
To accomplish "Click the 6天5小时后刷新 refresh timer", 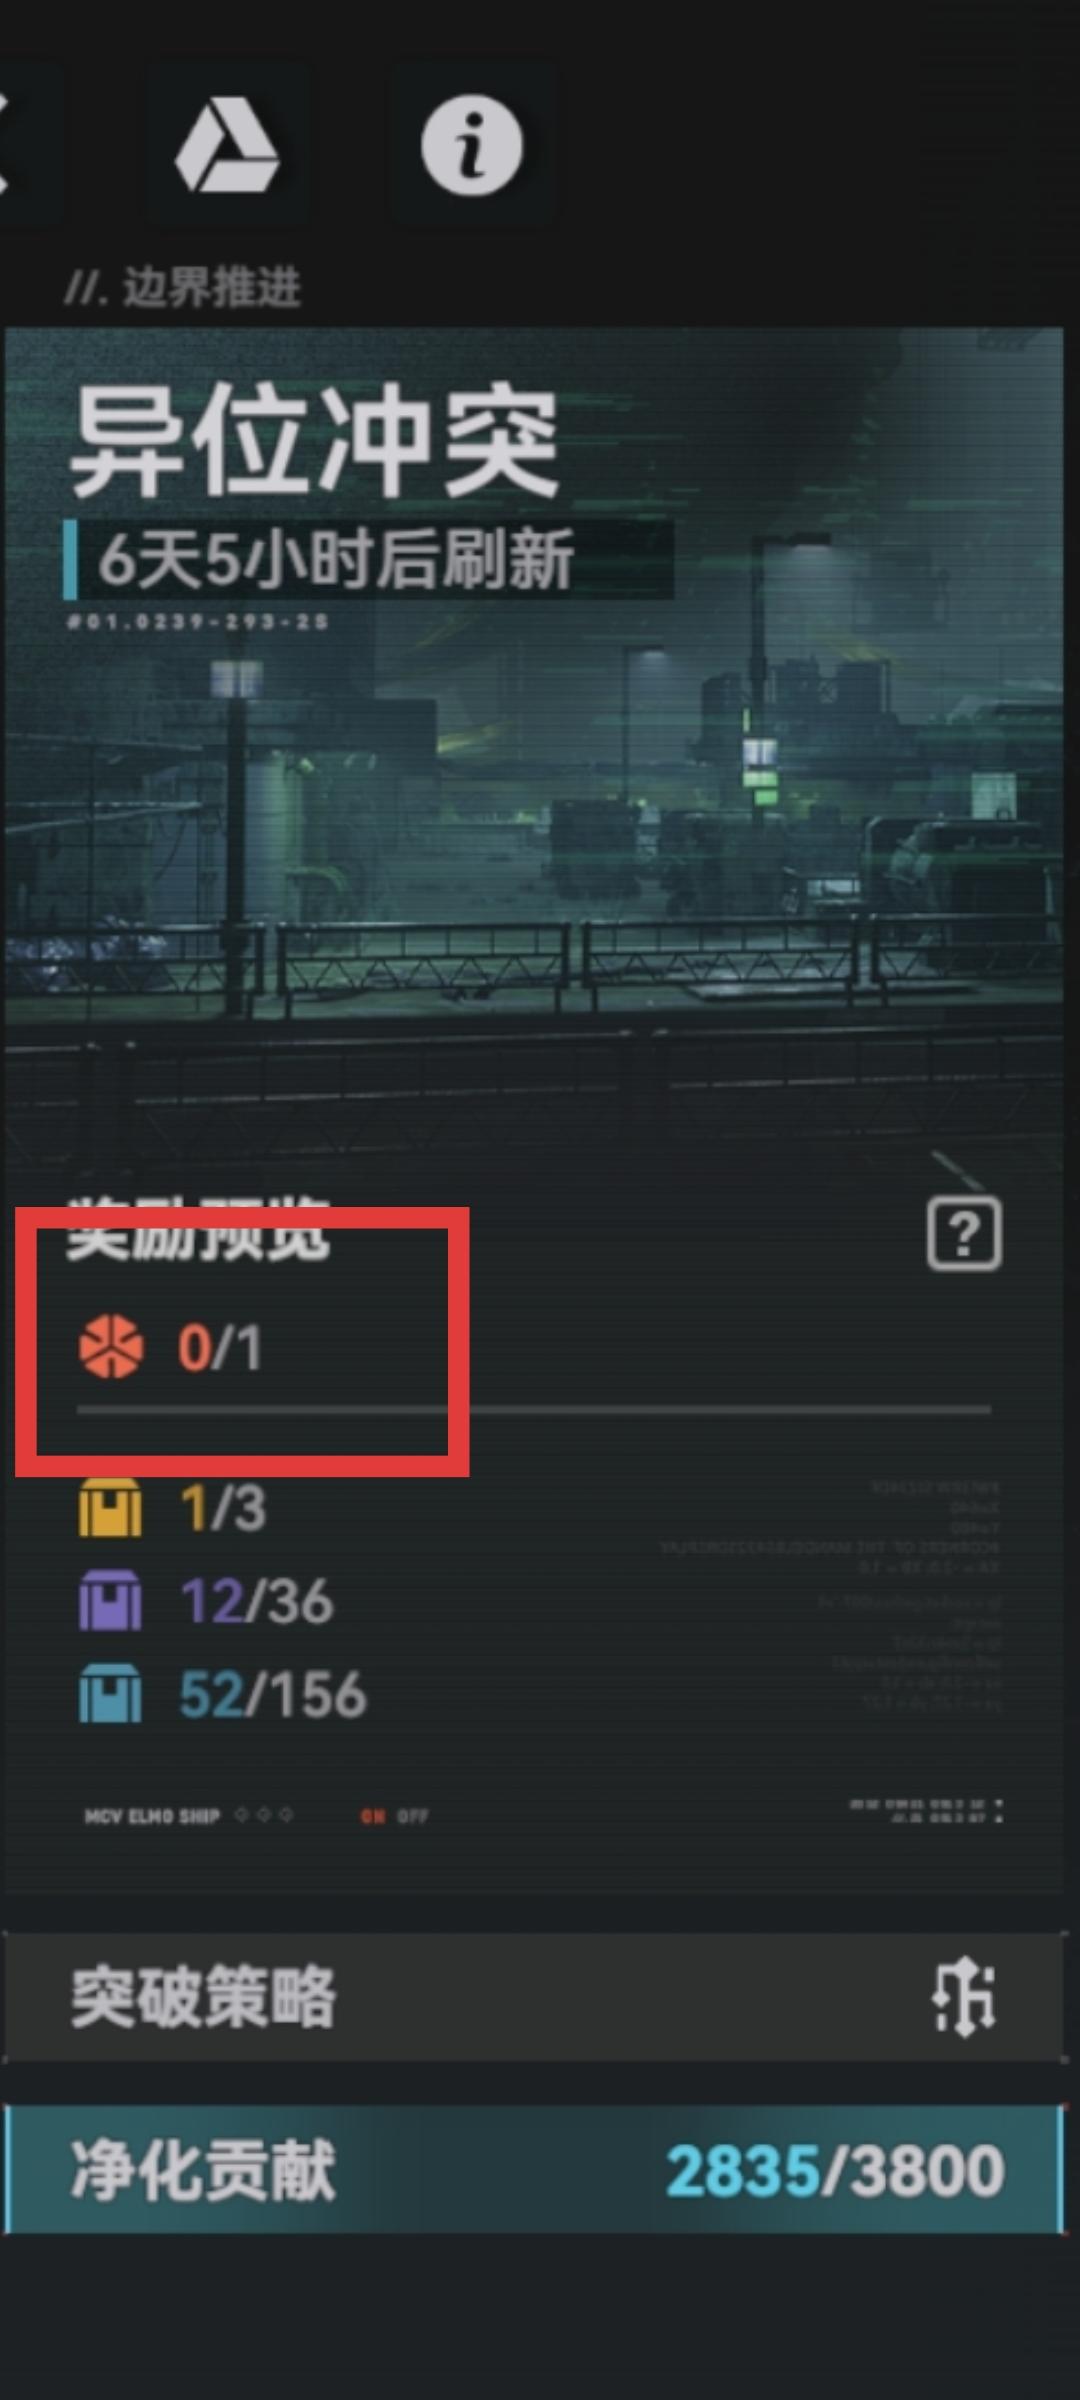I will [336, 559].
